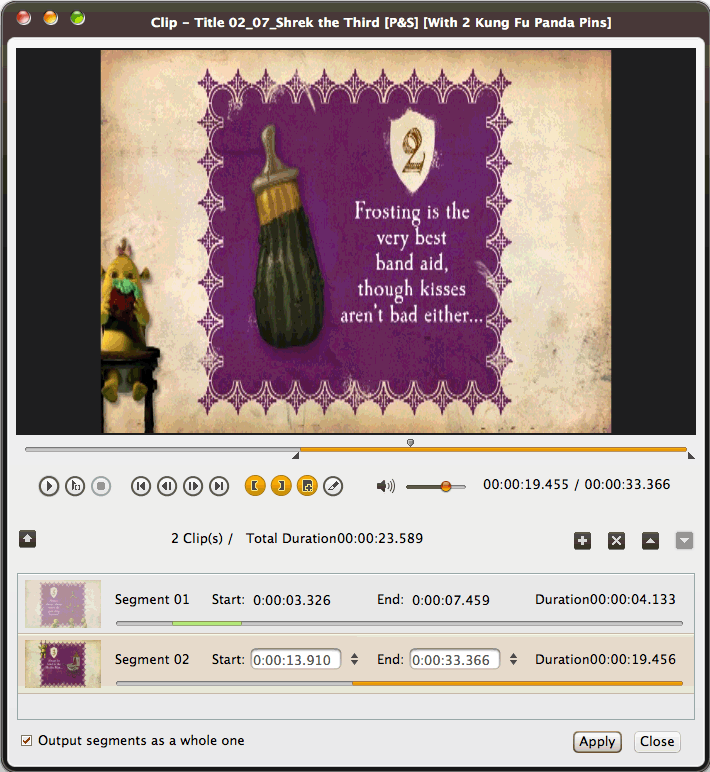Jump to the segment end

pos(219,486)
